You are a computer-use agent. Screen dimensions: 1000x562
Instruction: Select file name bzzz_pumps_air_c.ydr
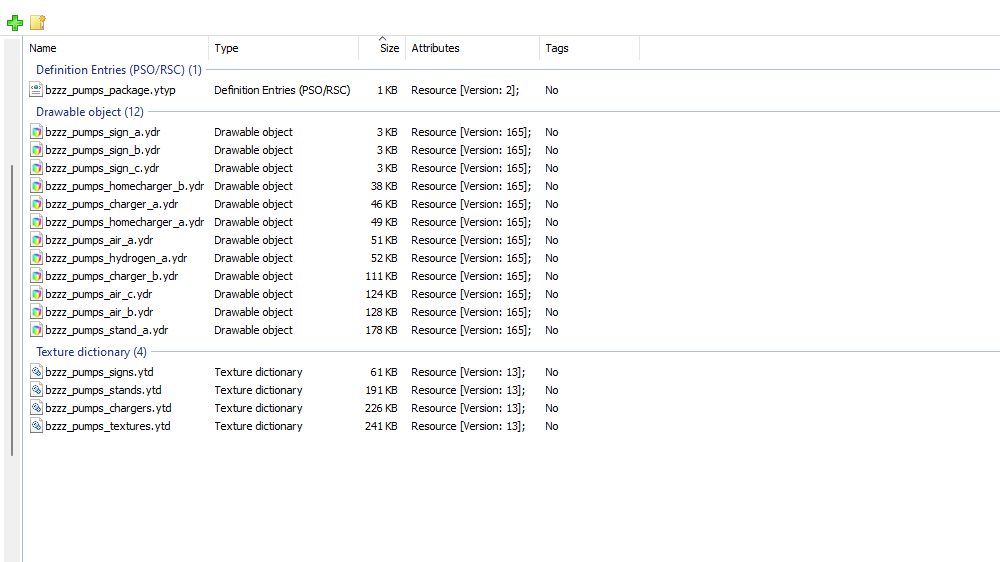99,294
